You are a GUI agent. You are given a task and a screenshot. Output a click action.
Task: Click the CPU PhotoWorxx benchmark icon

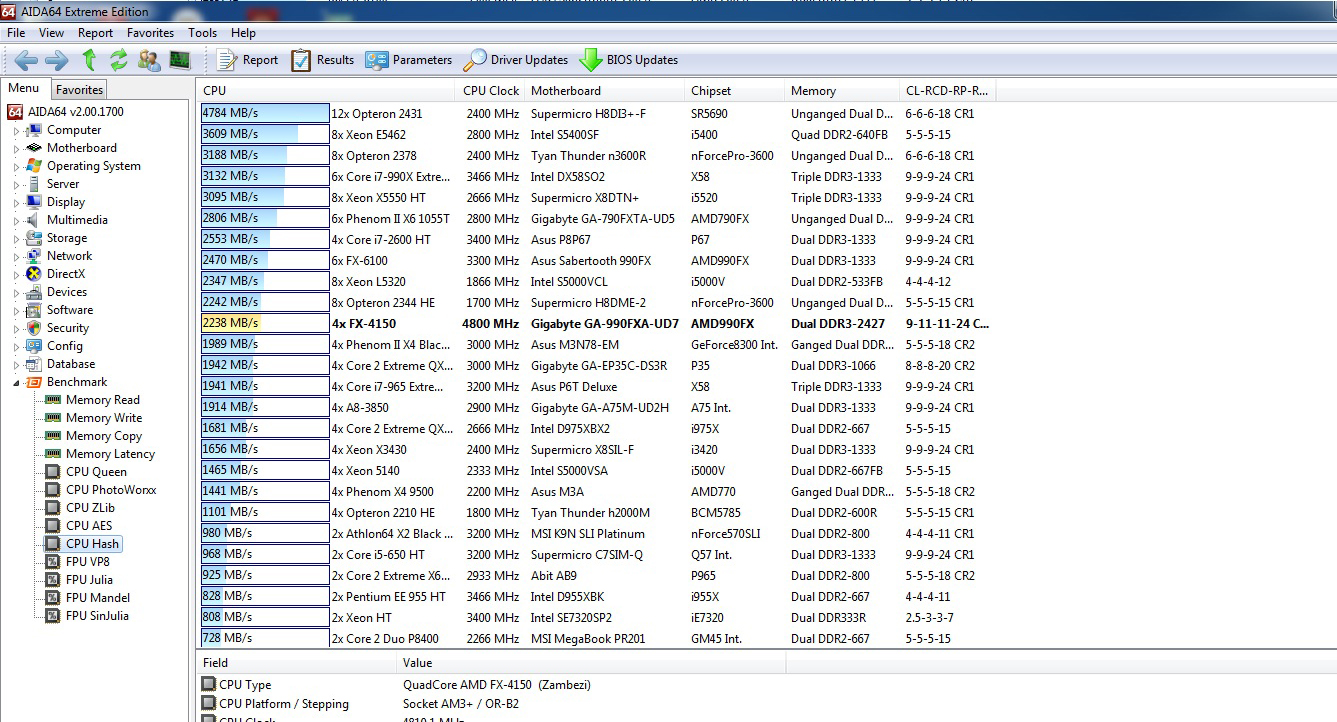tap(53, 490)
